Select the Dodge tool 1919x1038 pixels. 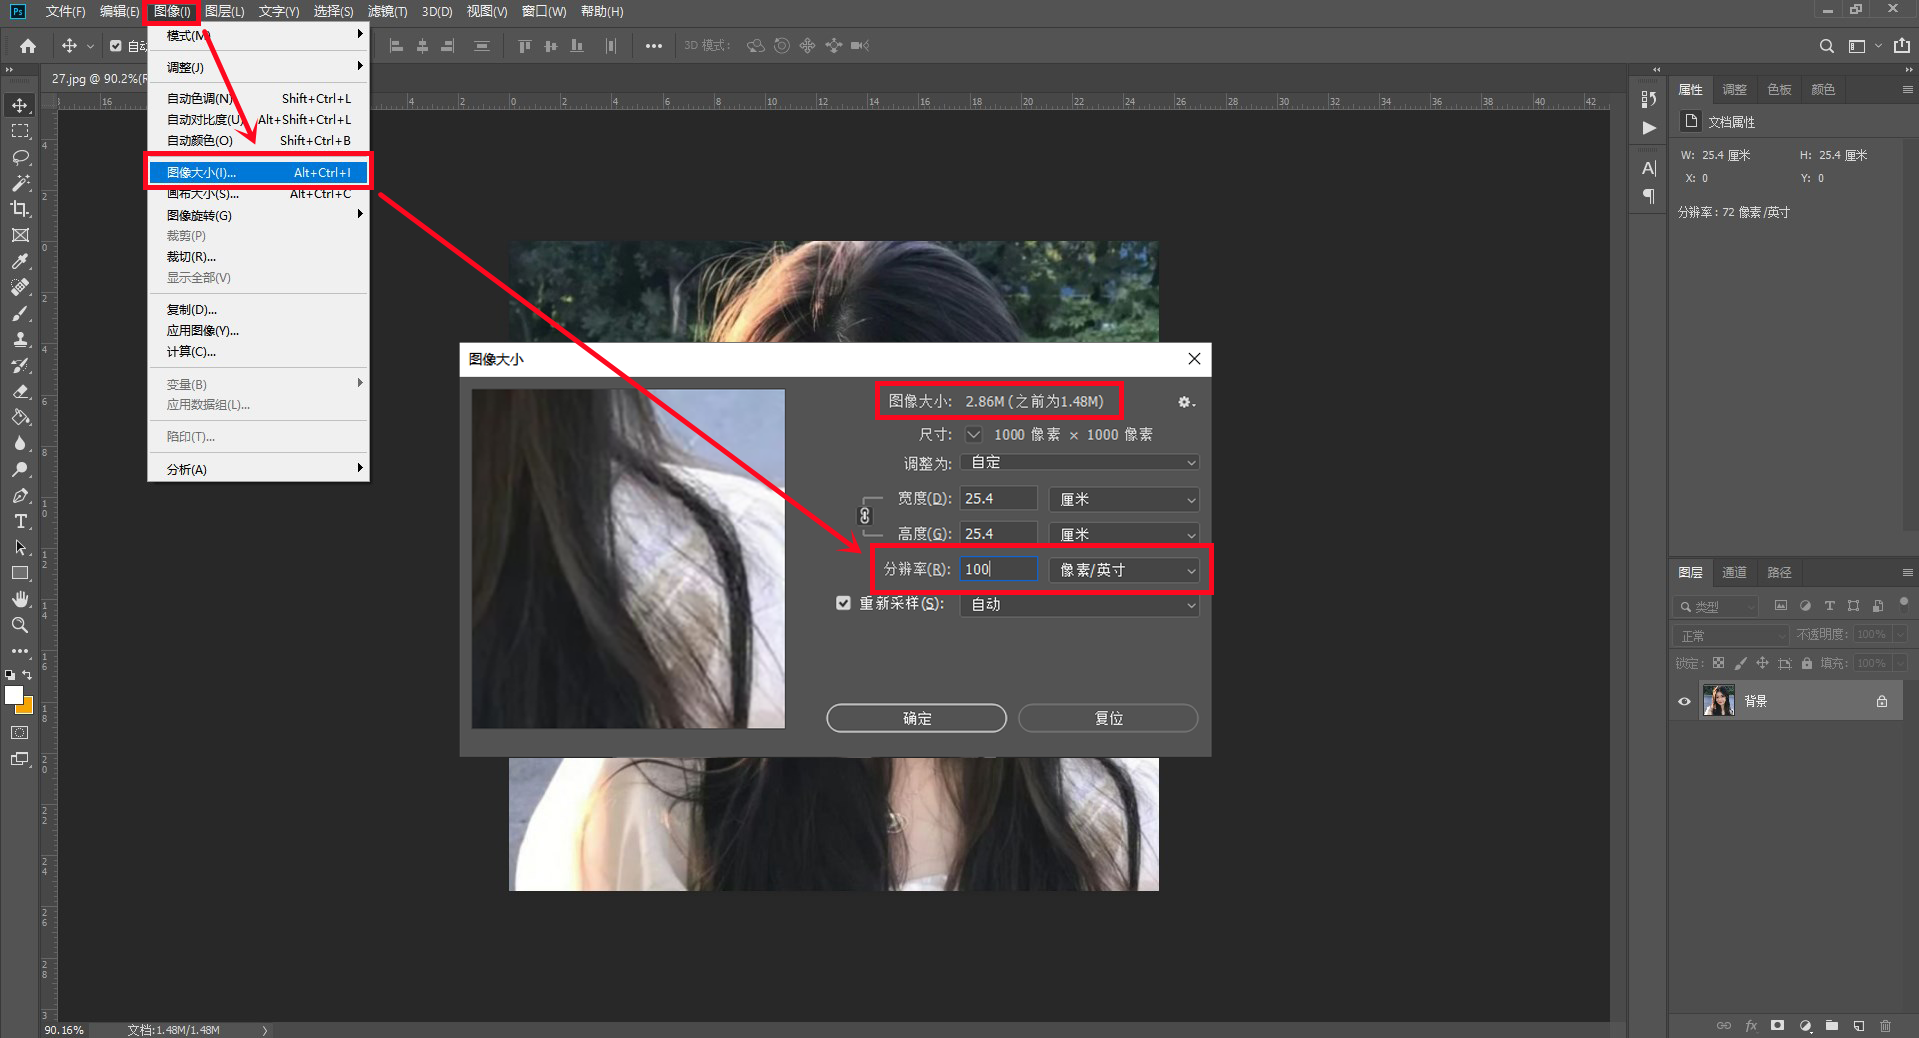[20, 469]
